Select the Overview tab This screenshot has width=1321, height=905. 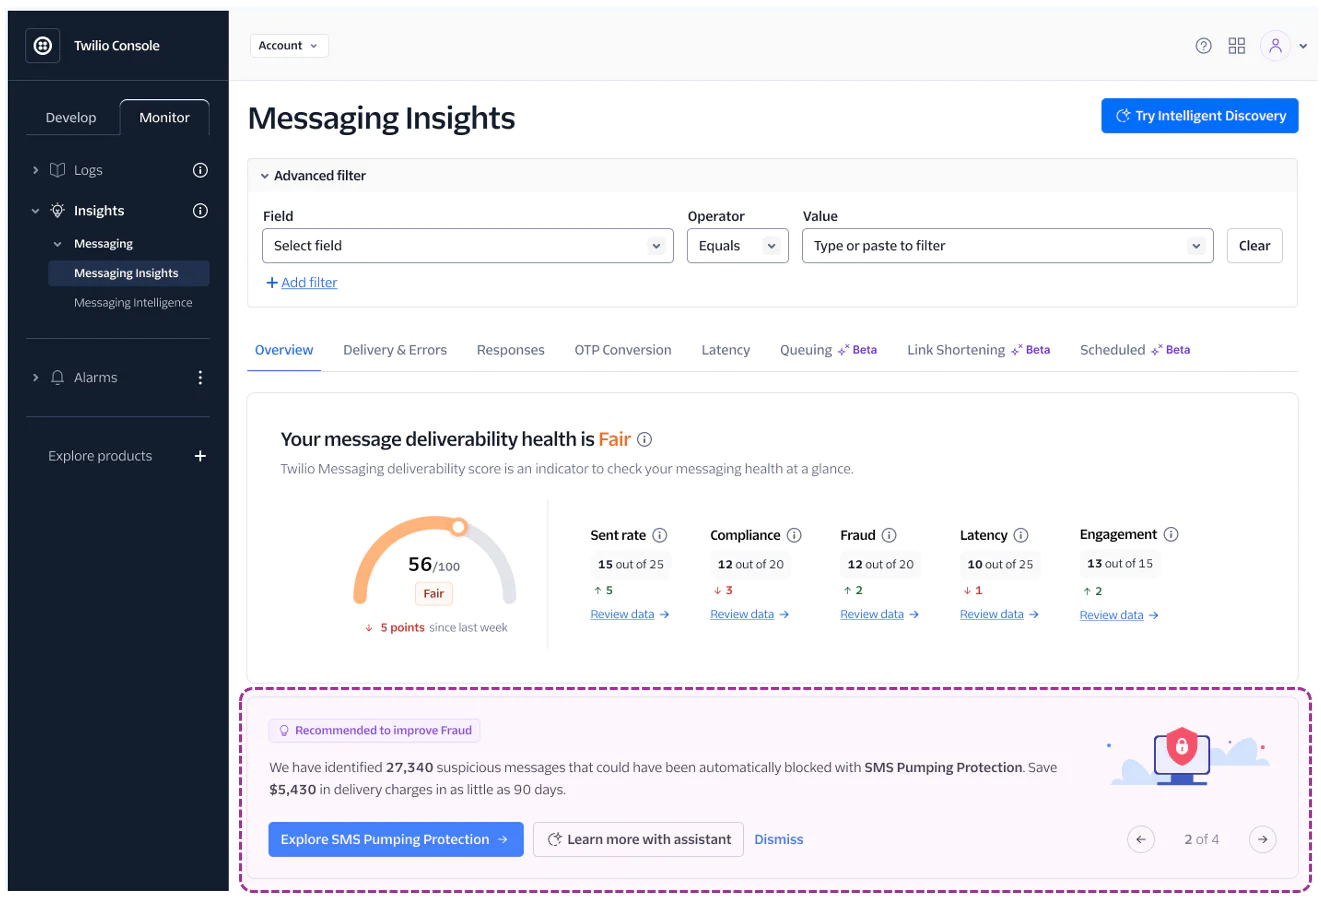[284, 350]
